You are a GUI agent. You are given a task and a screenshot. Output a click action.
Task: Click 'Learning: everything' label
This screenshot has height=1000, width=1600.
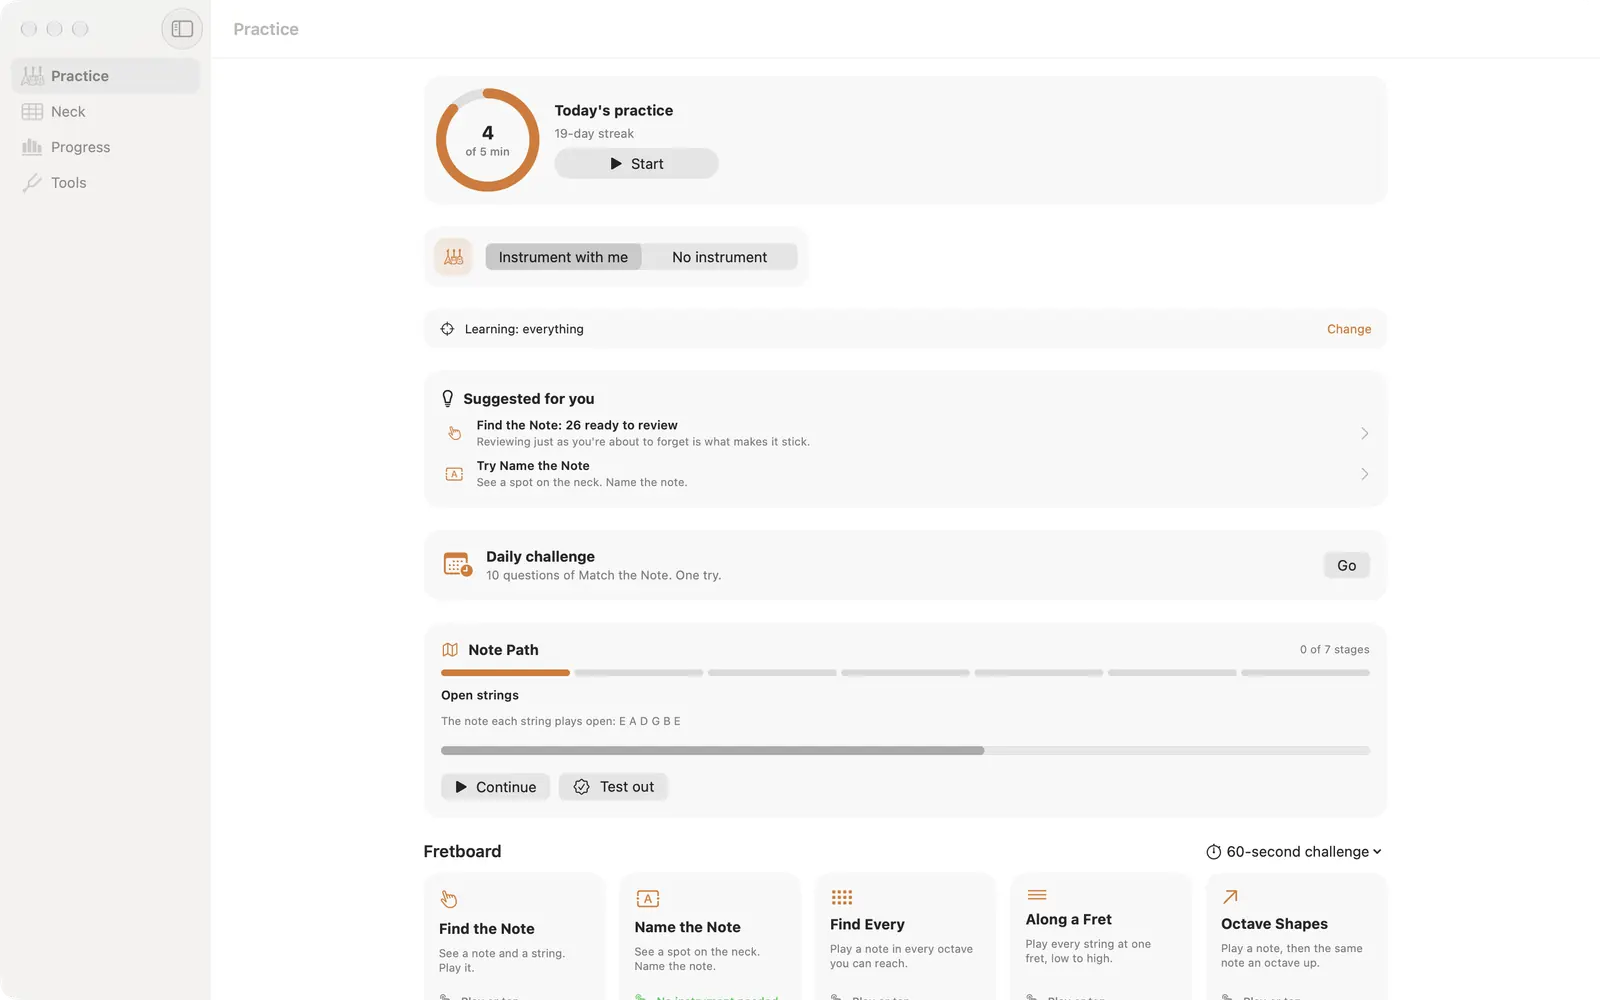pyautogui.click(x=524, y=329)
